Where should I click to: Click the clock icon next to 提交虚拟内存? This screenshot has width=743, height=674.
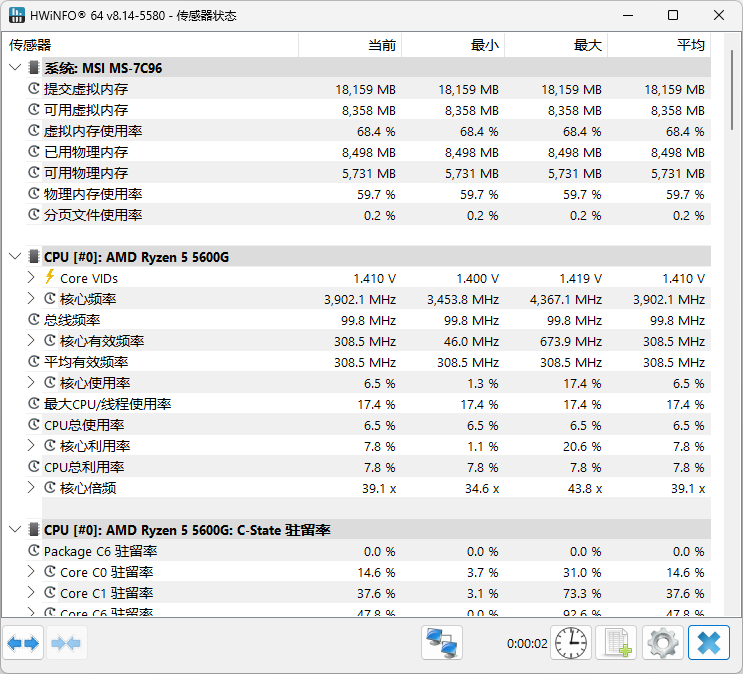pyautogui.click(x=34, y=89)
